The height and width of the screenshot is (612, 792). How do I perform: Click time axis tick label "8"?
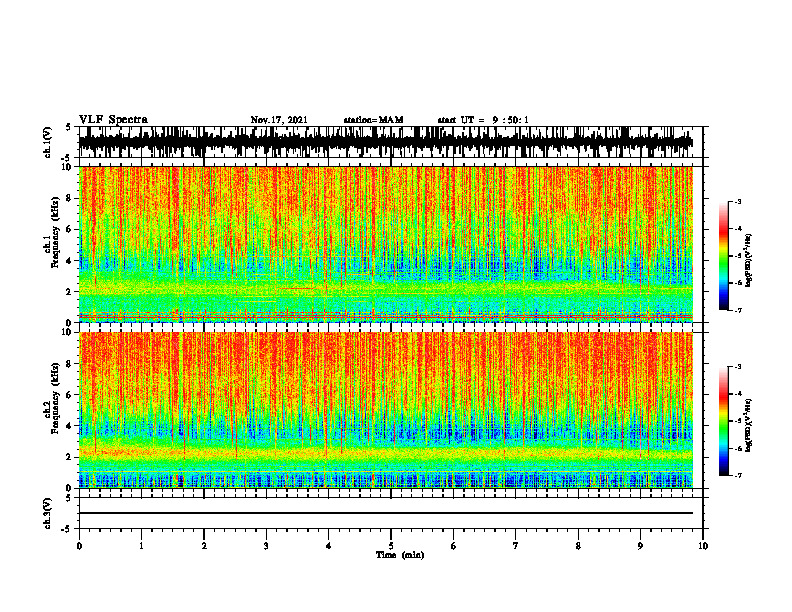click(x=578, y=546)
